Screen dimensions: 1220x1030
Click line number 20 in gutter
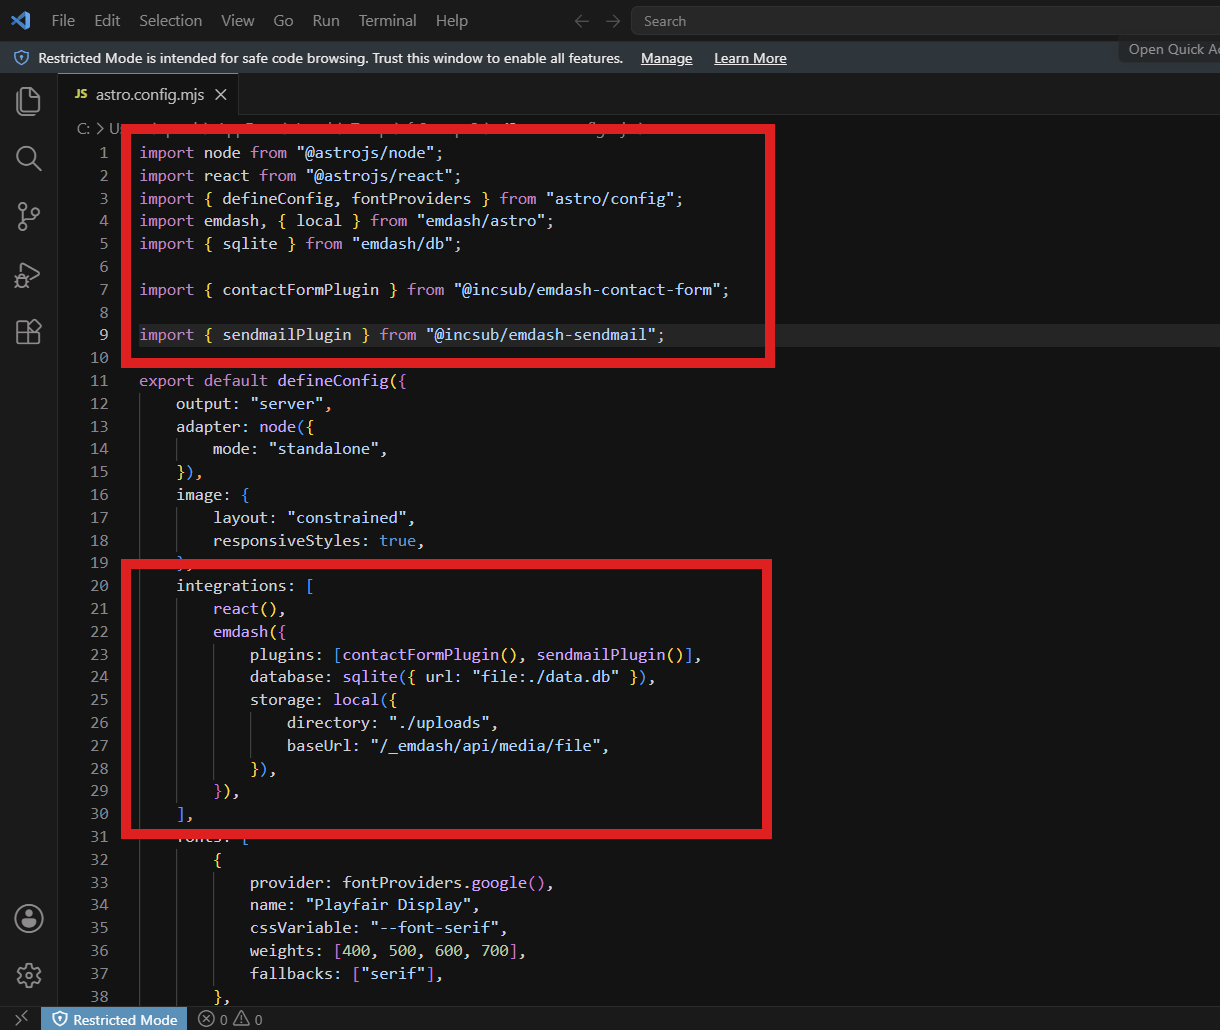[x=98, y=586]
